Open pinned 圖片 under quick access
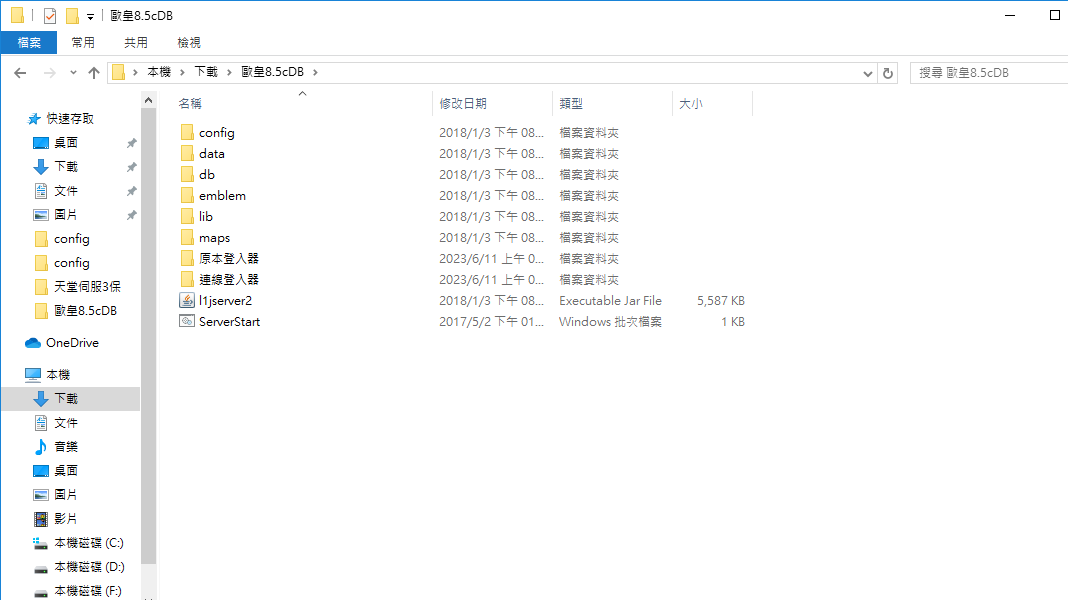The image size is (1068, 600). click(65, 215)
